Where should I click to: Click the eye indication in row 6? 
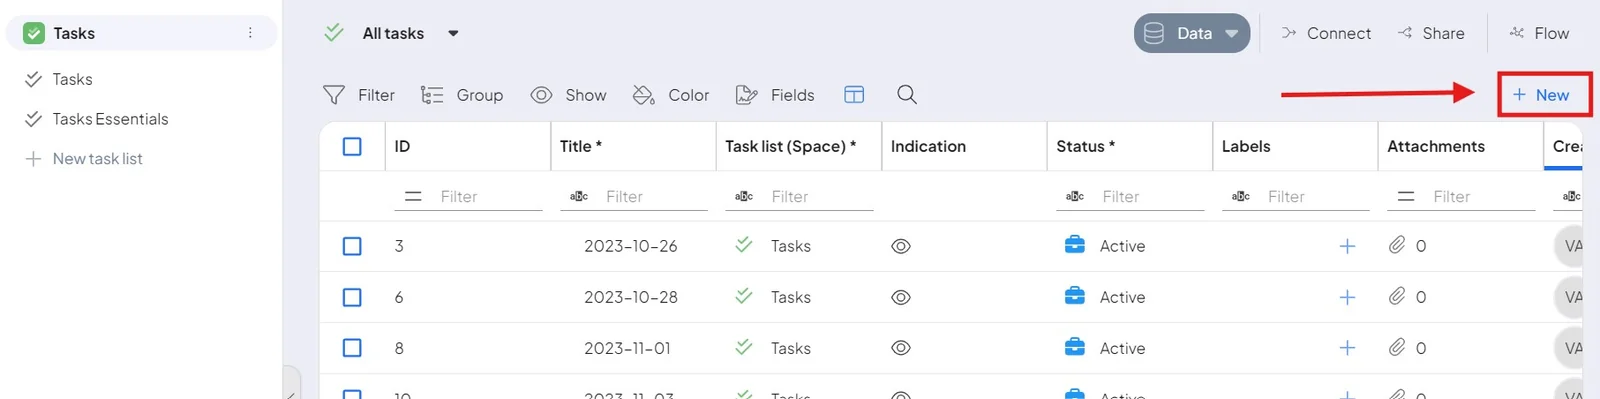(x=901, y=297)
